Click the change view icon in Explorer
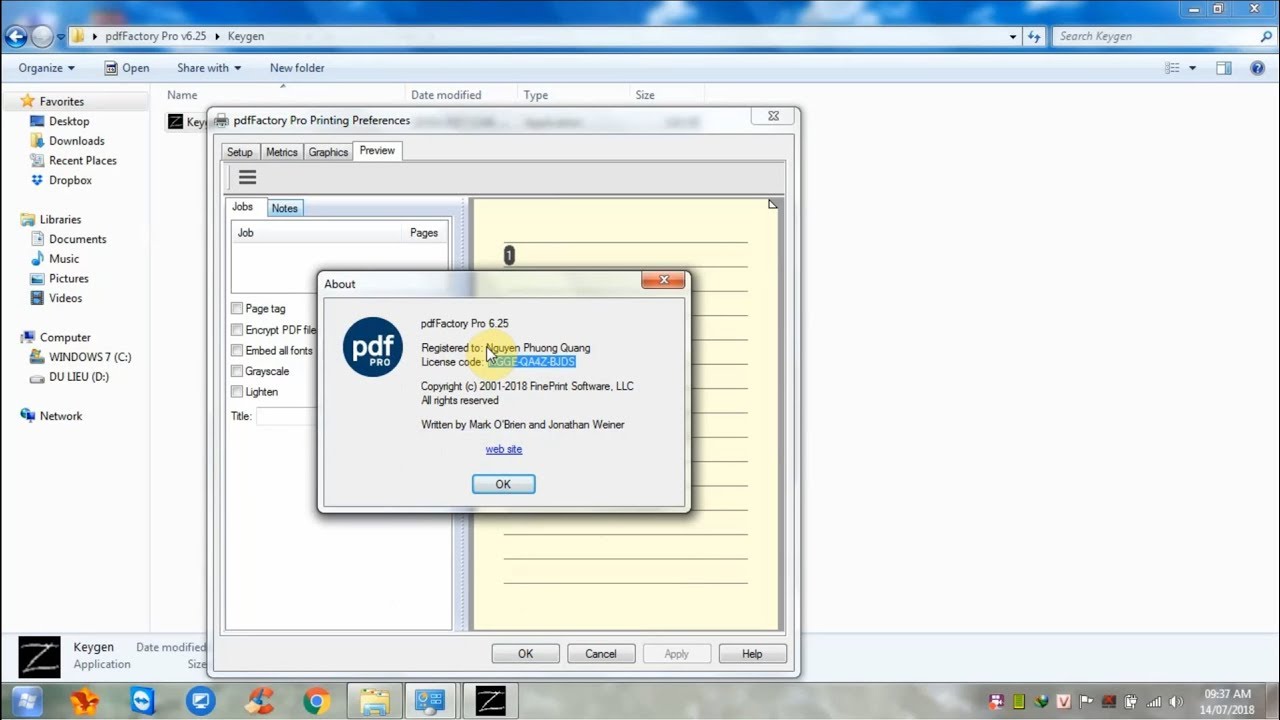The width and height of the screenshot is (1280, 720). (1173, 68)
